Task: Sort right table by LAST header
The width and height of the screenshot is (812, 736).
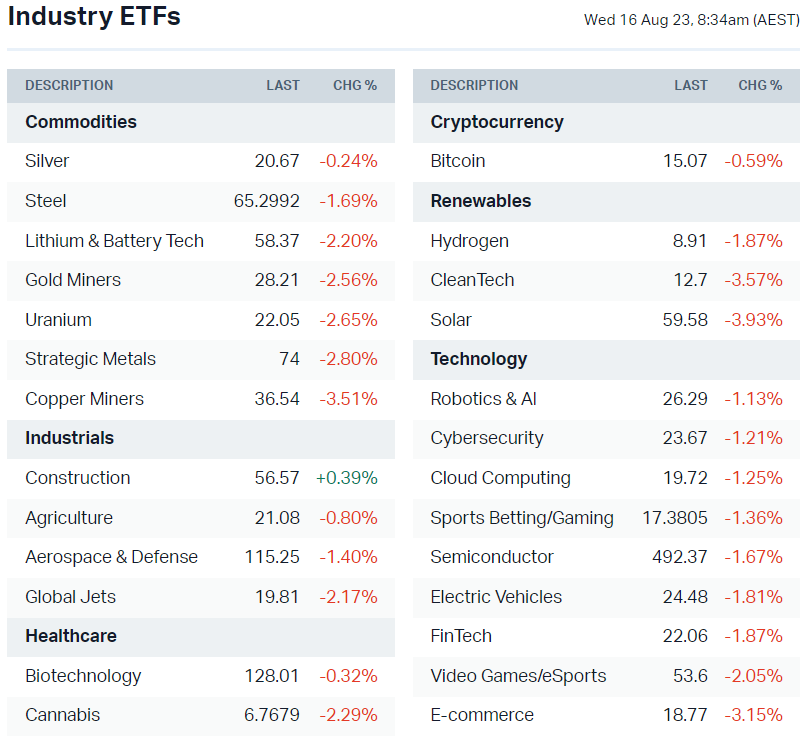Action: click(691, 86)
